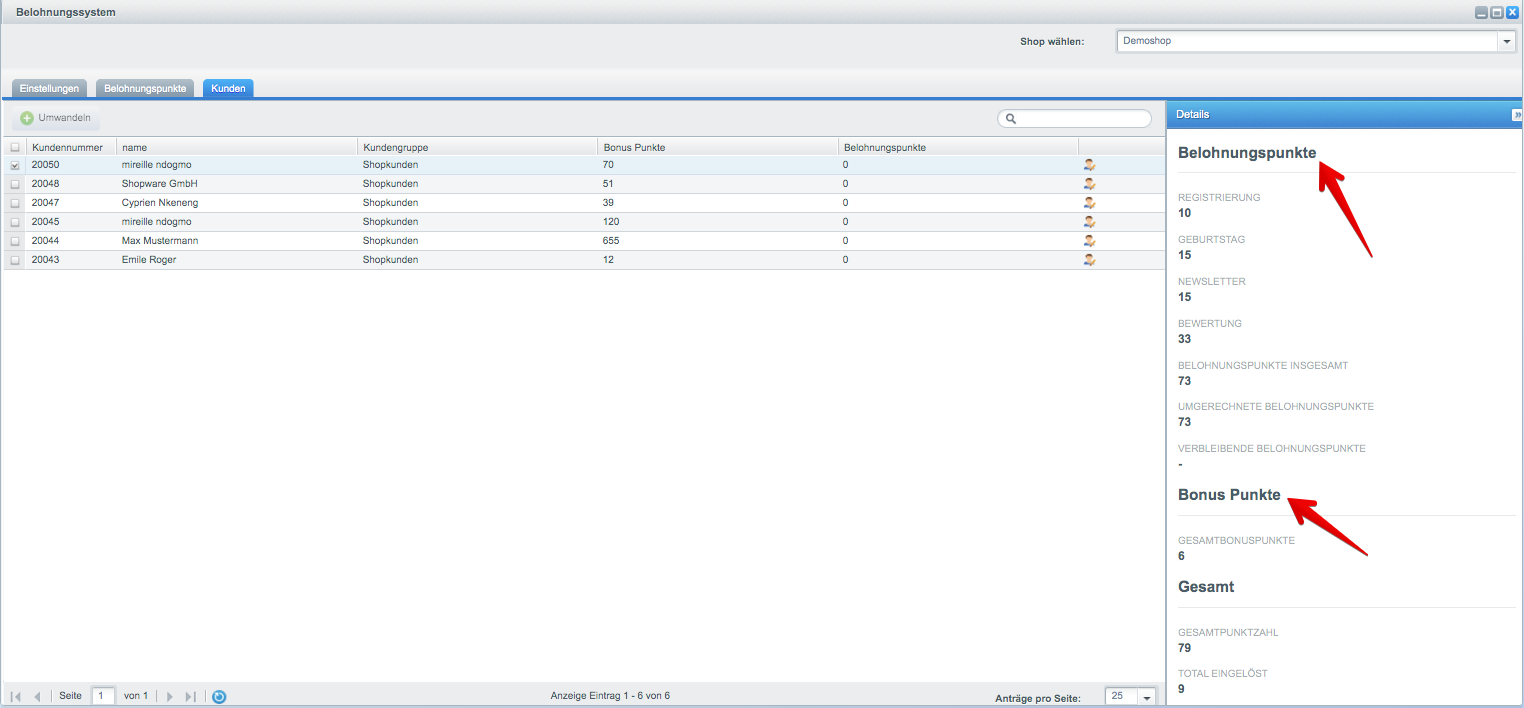Viewport: 1524px width, 708px height.
Task: Switch to the Einstellungen tab
Action: 49,88
